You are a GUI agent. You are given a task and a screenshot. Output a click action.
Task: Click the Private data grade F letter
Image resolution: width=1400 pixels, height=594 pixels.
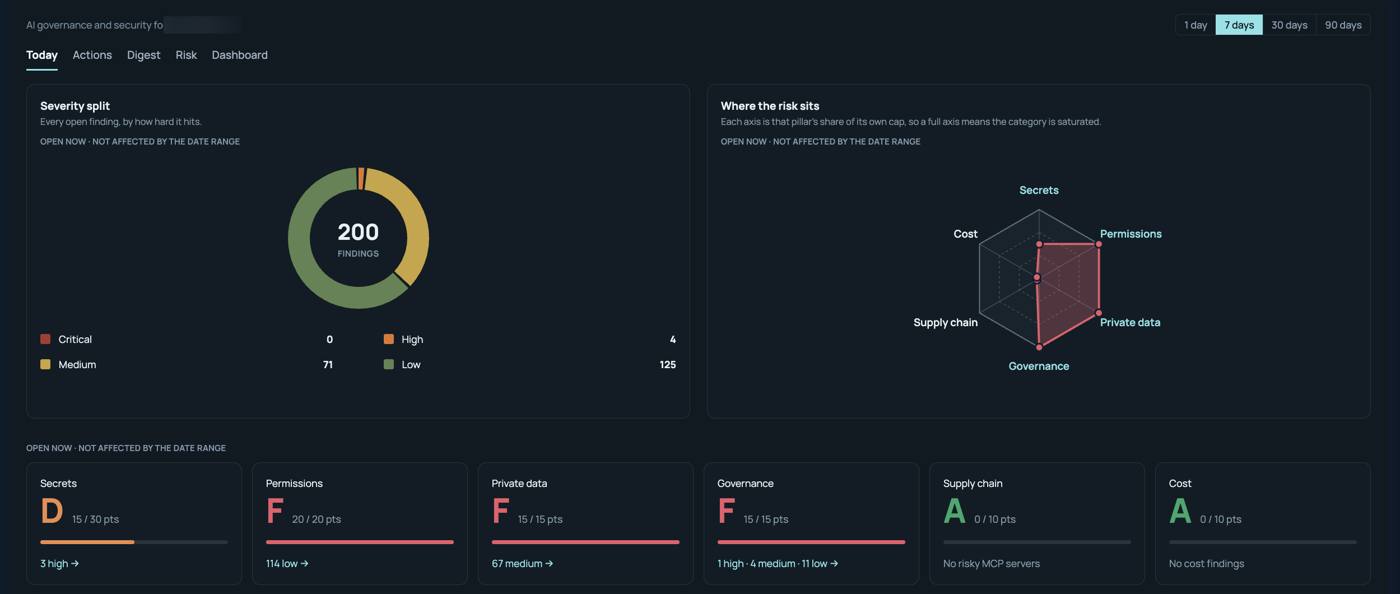click(501, 512)
